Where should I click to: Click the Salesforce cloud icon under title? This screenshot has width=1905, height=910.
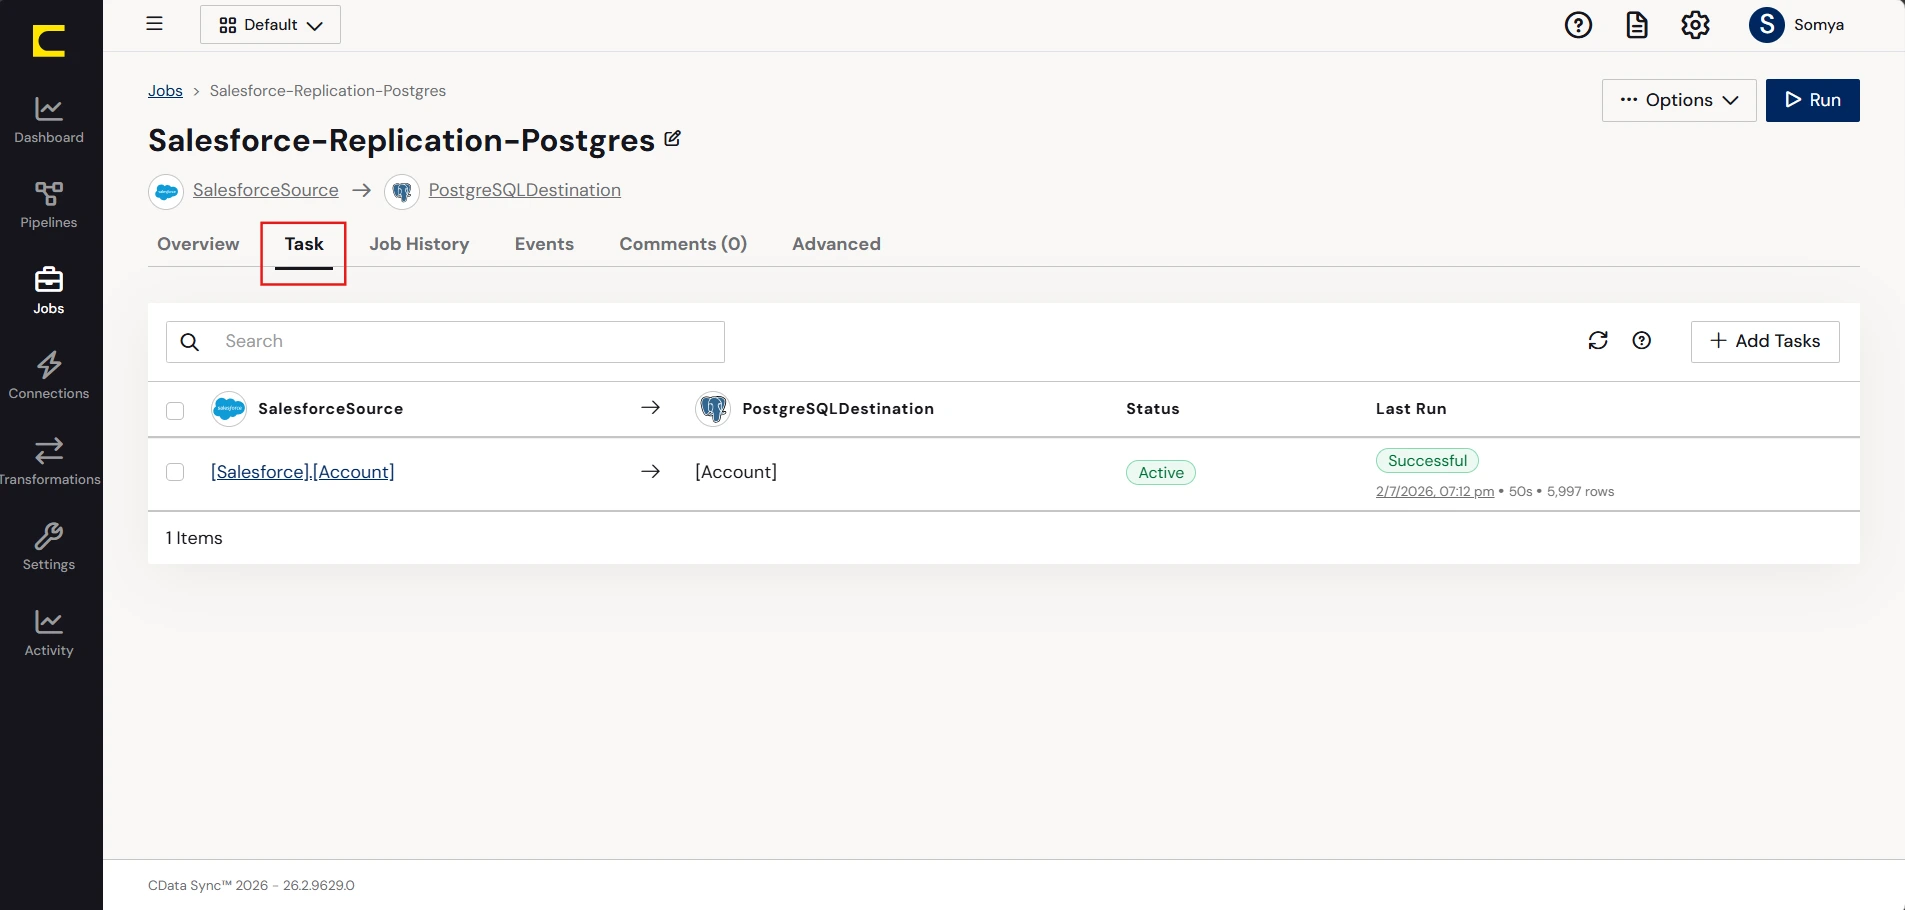pos(166,191)
